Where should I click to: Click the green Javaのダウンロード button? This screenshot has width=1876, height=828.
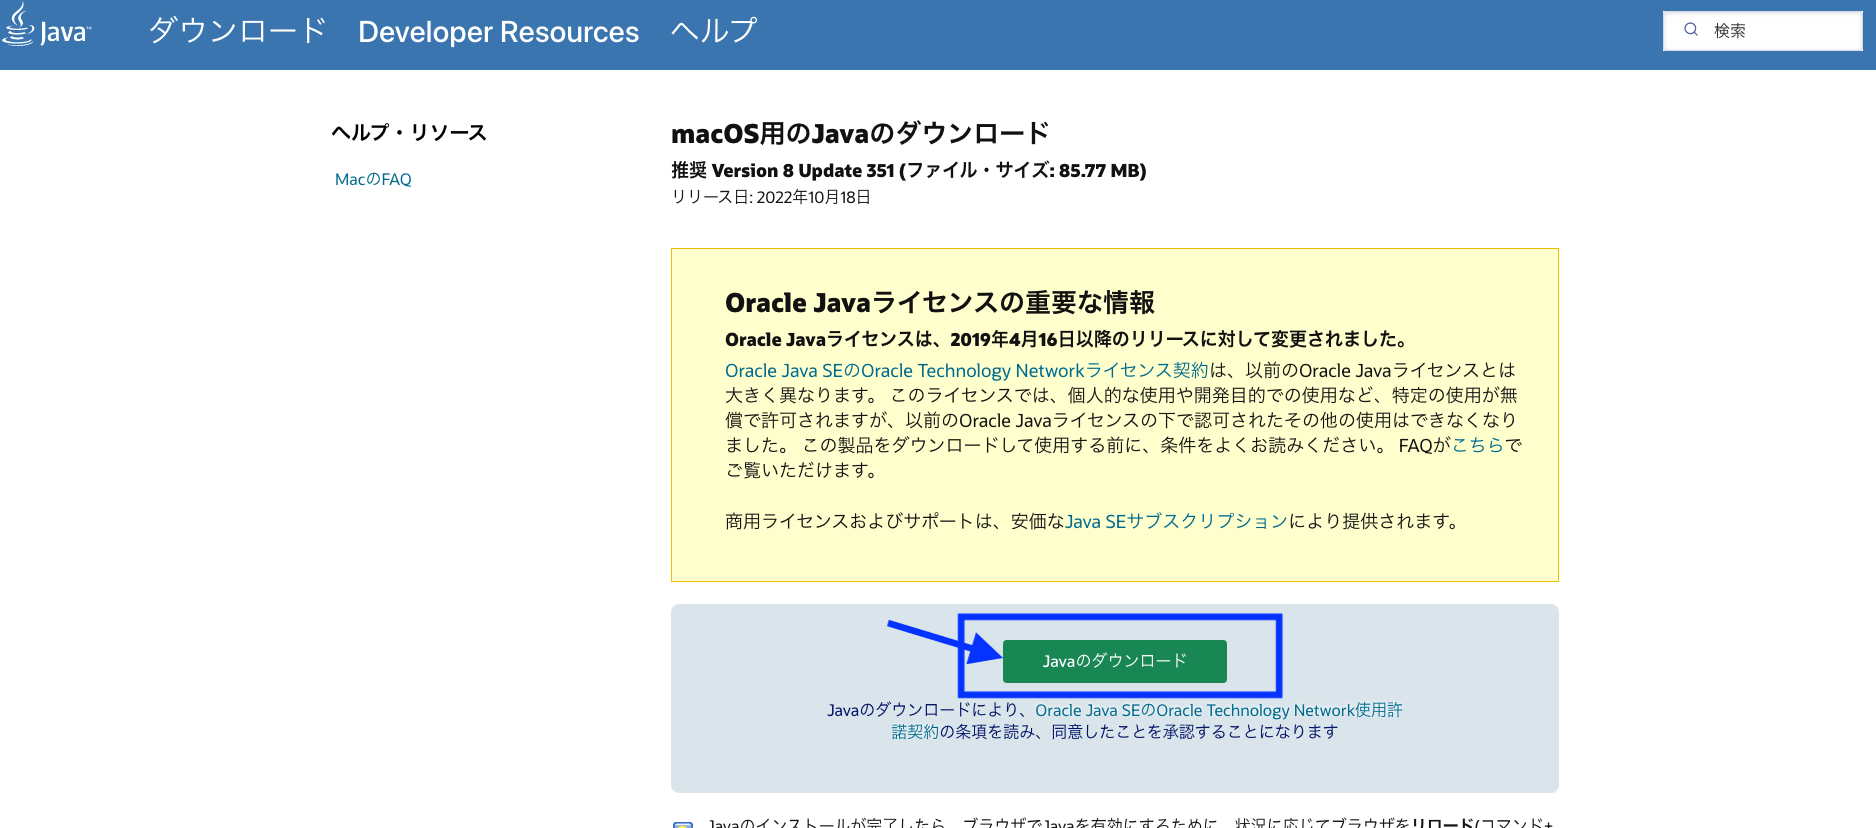tap(1114, 661)
